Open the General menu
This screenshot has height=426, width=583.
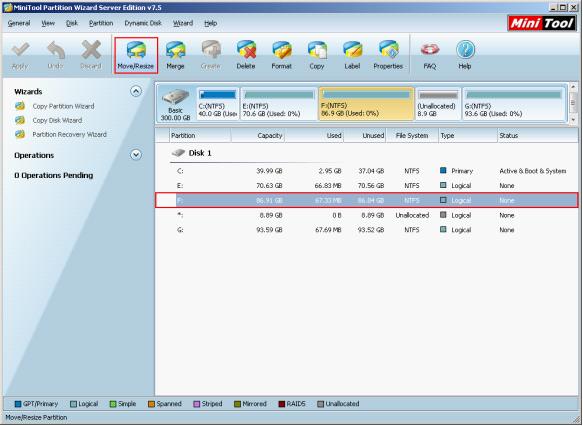point(19,23)
